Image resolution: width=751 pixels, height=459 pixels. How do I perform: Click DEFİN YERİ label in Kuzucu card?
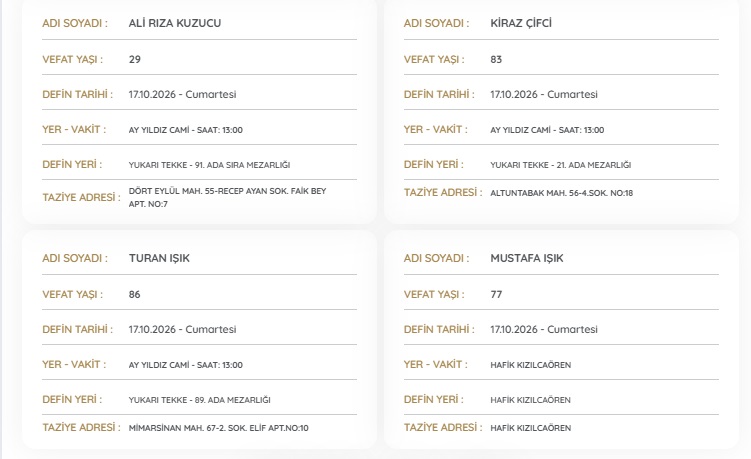coord(72,164)
